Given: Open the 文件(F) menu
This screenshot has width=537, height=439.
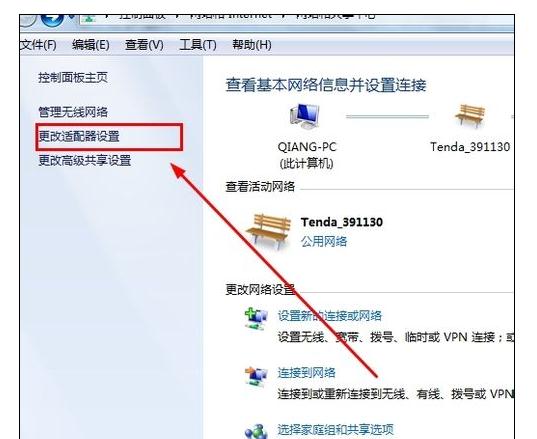Looking at the screenshot, I should [x=38, y=45].
